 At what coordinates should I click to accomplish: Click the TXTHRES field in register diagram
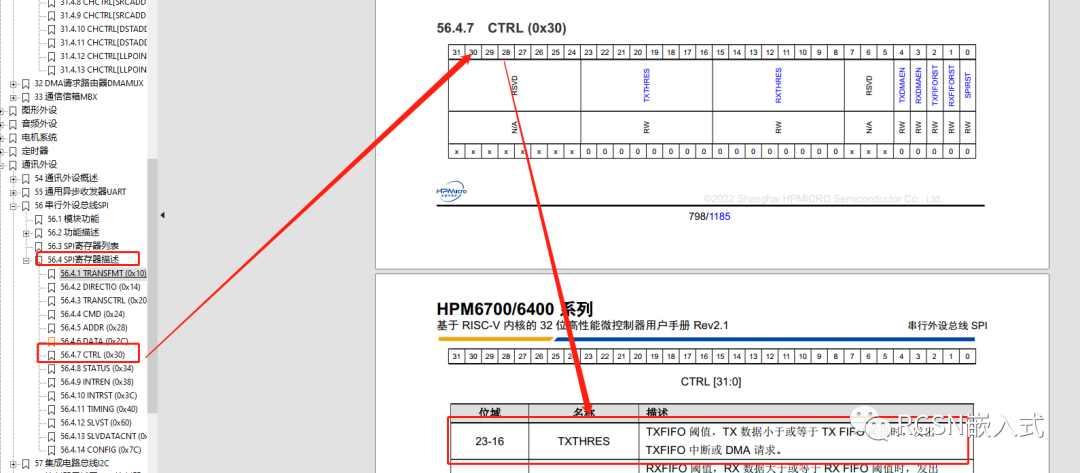click(x=646, y=85)
